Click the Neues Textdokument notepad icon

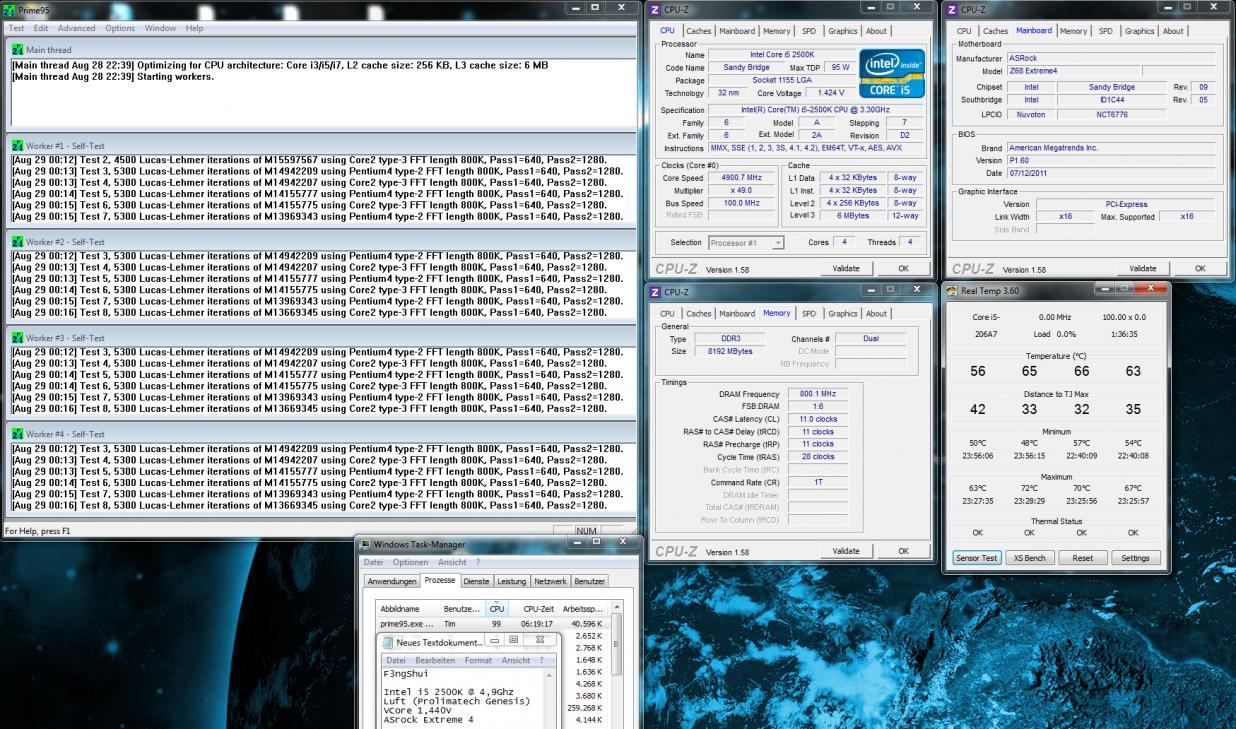pos(388,641)
